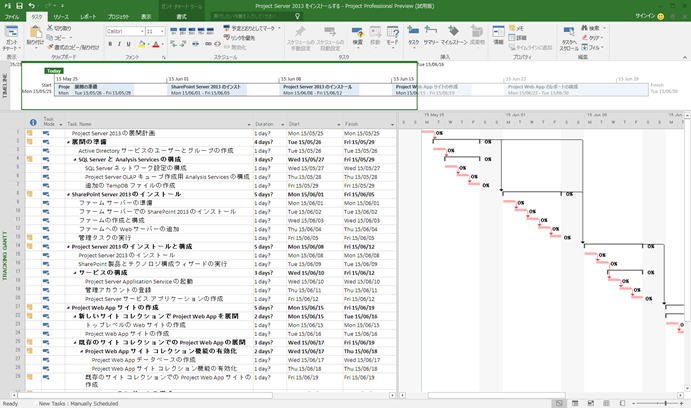The width and height of the screenshot is (691, 408).
Task: Collapse SharePoint Server 2013 のインストール summary task
Action: point(68,195)
